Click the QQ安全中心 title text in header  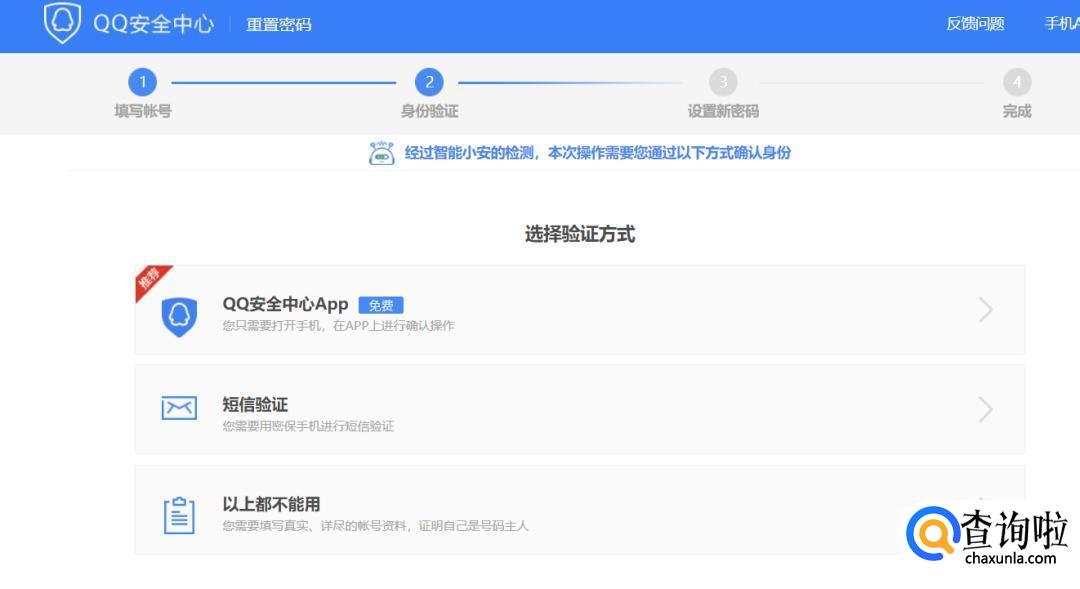154,23
